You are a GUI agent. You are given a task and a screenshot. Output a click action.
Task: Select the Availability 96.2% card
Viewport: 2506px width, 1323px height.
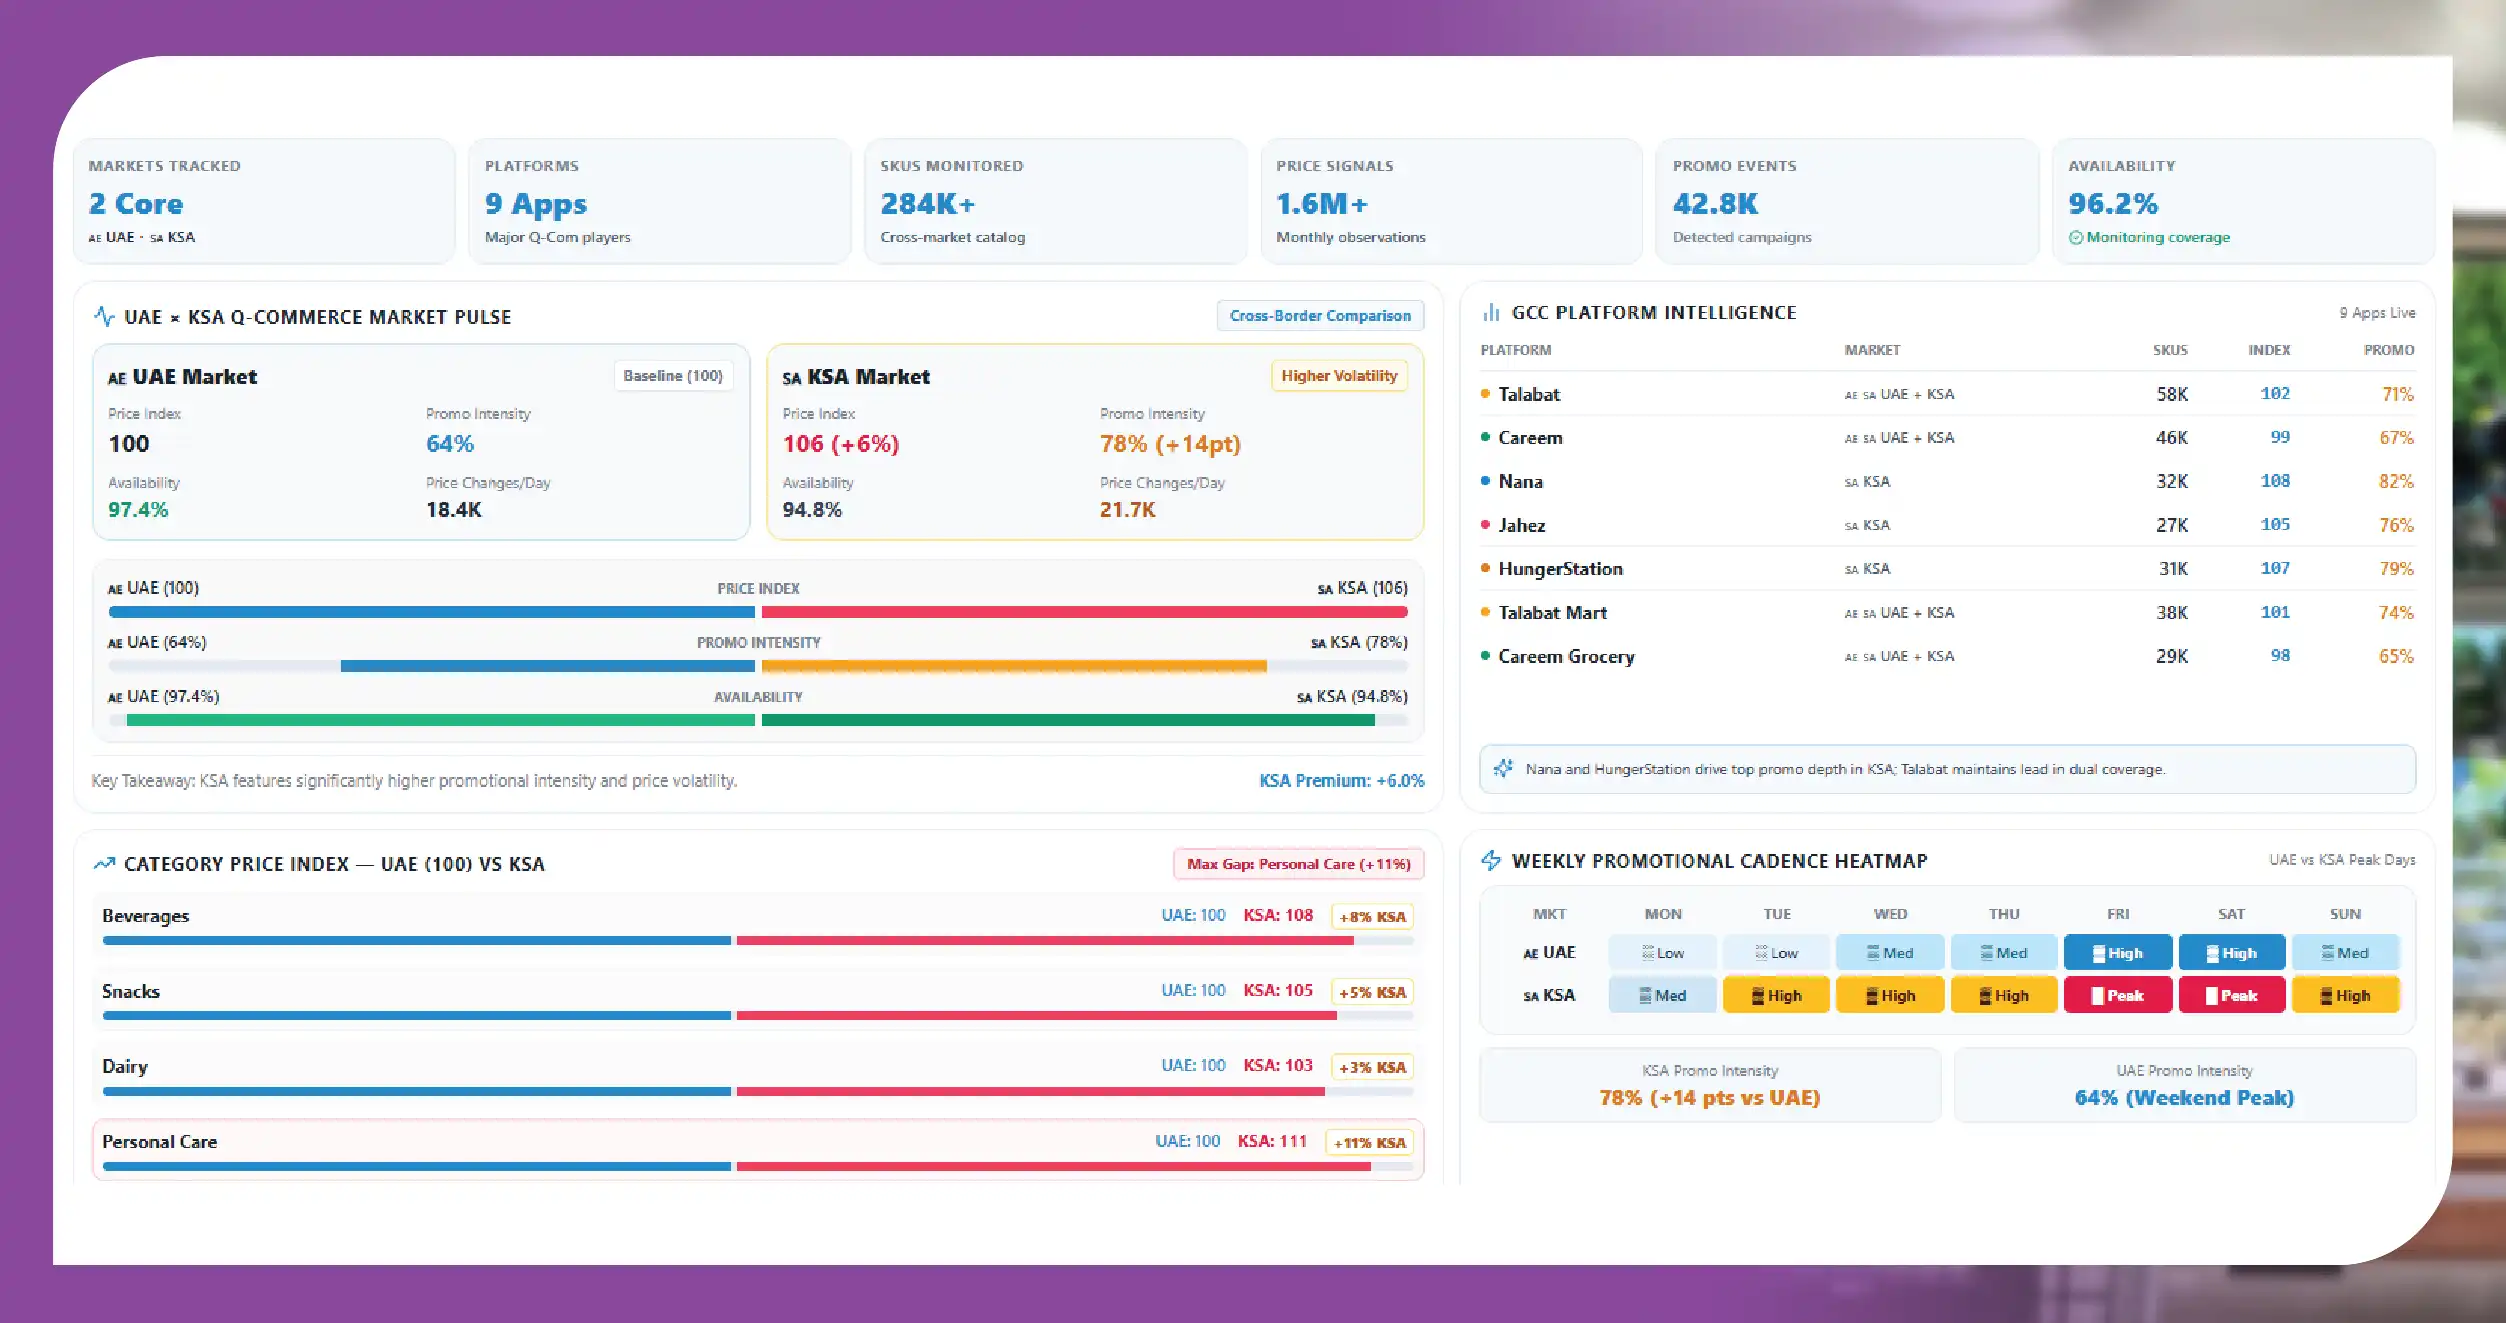pos(2243,201)
